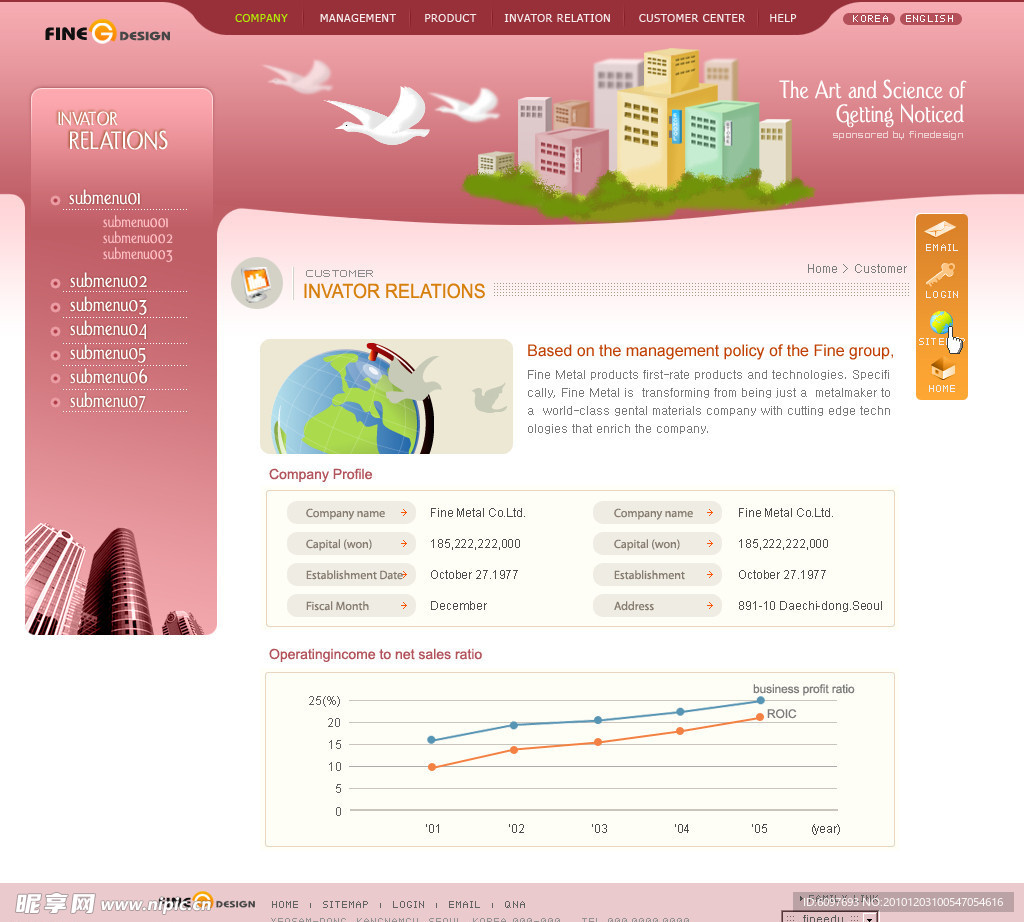Viewport: 1024px width, 922px height.
Task: Click the arrow icon in Address label
Action: [710, 605]
